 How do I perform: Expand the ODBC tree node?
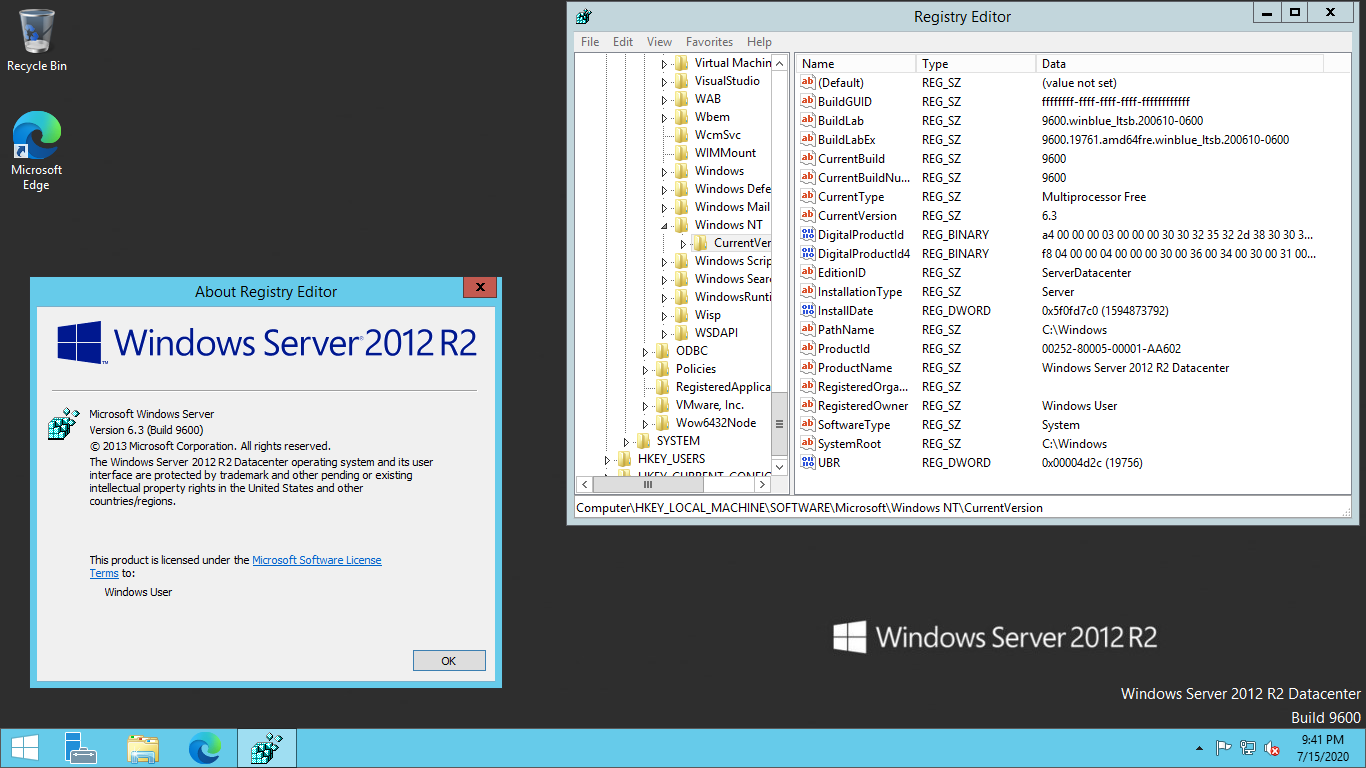coord(645,352)
